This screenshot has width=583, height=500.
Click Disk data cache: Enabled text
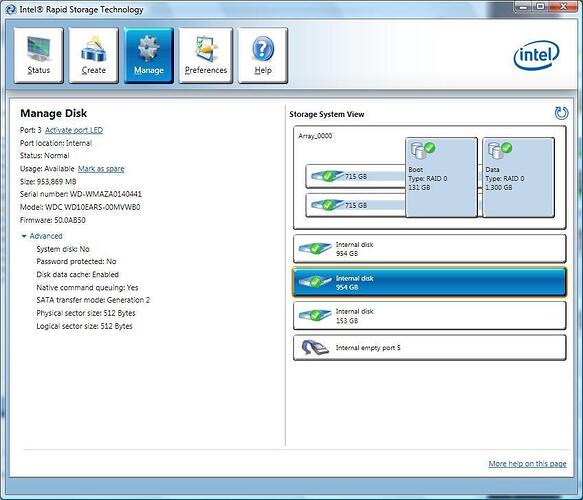point(78,274)
